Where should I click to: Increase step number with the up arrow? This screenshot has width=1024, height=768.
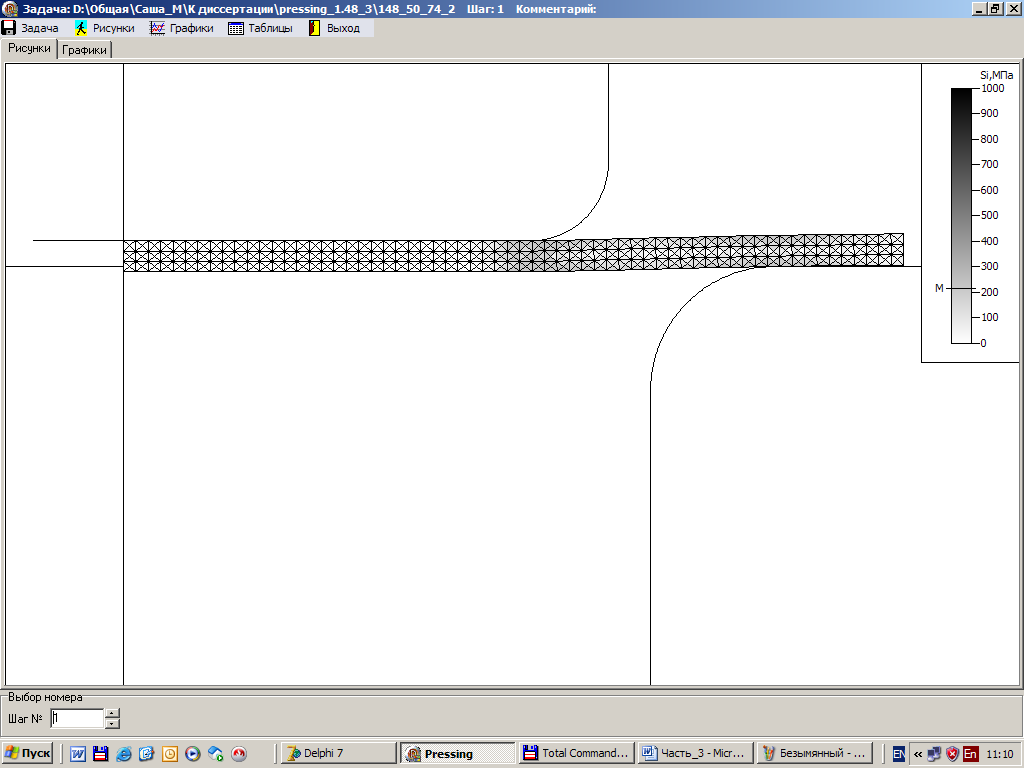[x=112, y=713]
